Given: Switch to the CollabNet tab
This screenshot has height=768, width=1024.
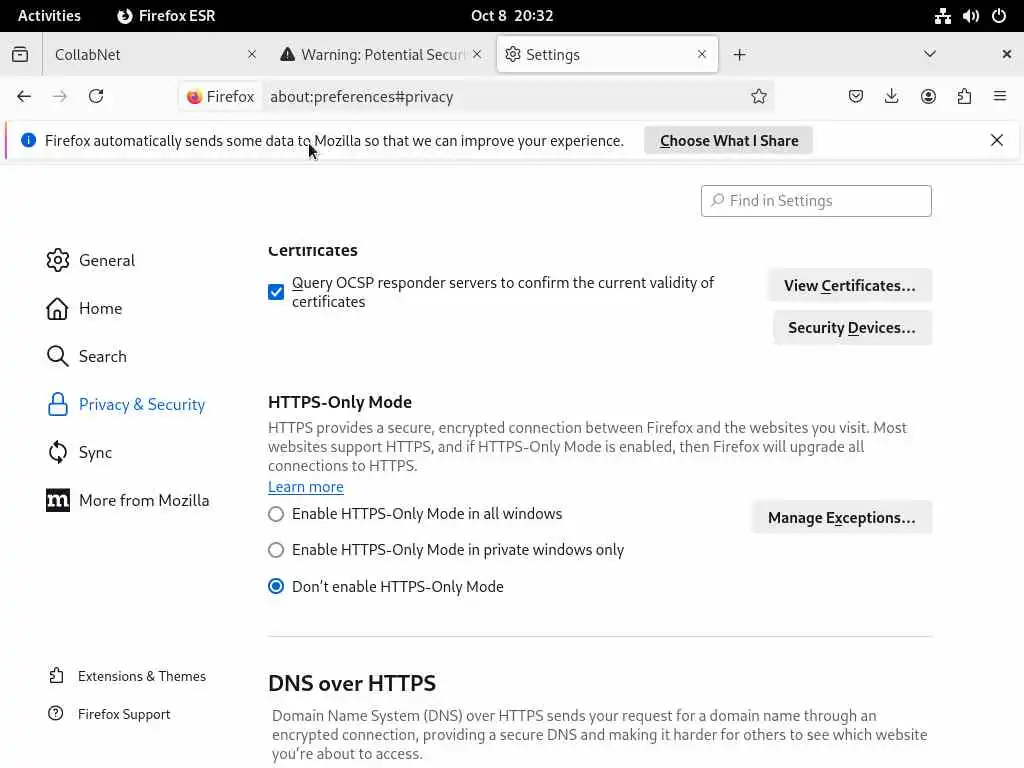Looking at the screenshot, I should 140,54.
